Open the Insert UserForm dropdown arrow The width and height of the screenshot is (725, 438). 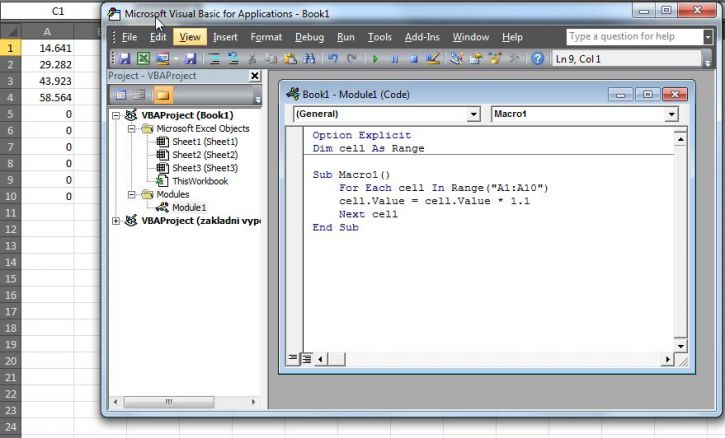[175, 59]
